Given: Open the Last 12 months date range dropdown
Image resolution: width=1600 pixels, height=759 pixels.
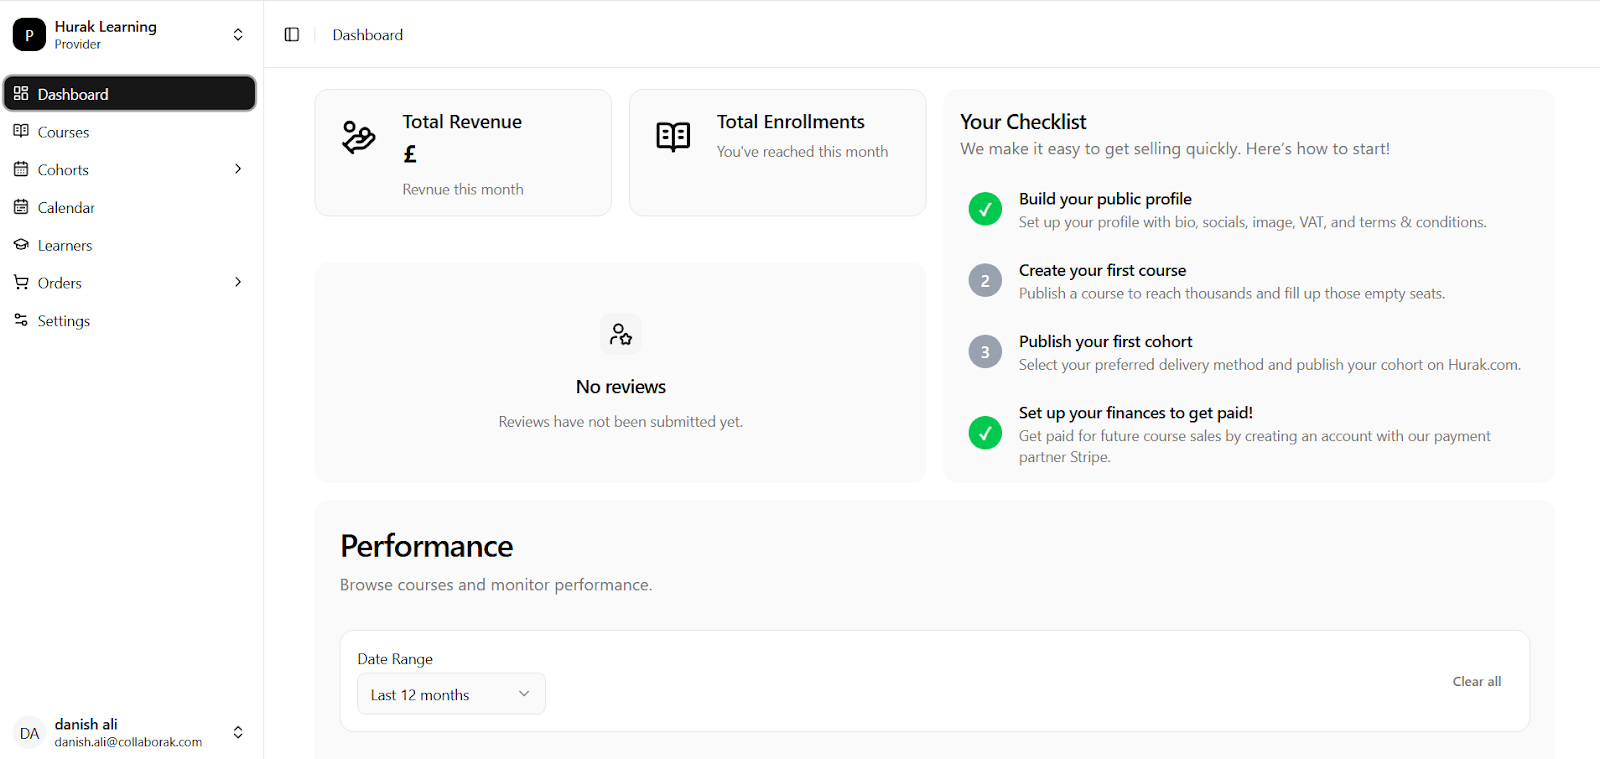Looking at the screenshot, I should [x=451, y=694].
